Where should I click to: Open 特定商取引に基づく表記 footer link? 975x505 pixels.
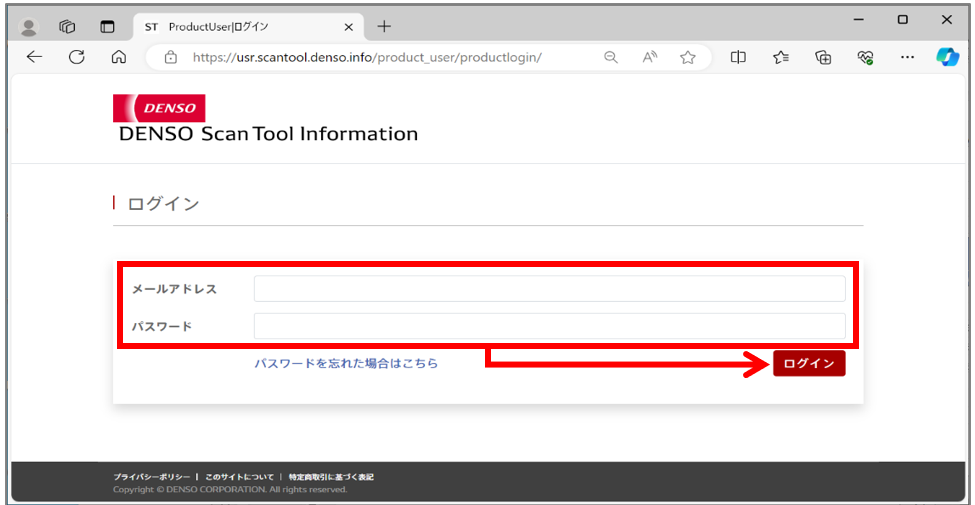point(331,477)
